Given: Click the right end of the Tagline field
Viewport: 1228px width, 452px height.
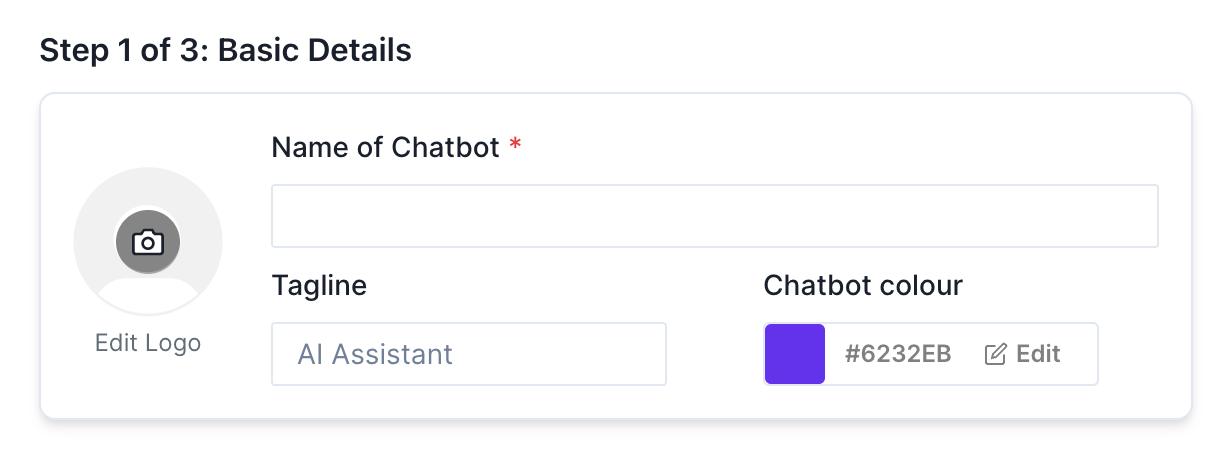Looking at the screenshot, I should pos(640,354).
